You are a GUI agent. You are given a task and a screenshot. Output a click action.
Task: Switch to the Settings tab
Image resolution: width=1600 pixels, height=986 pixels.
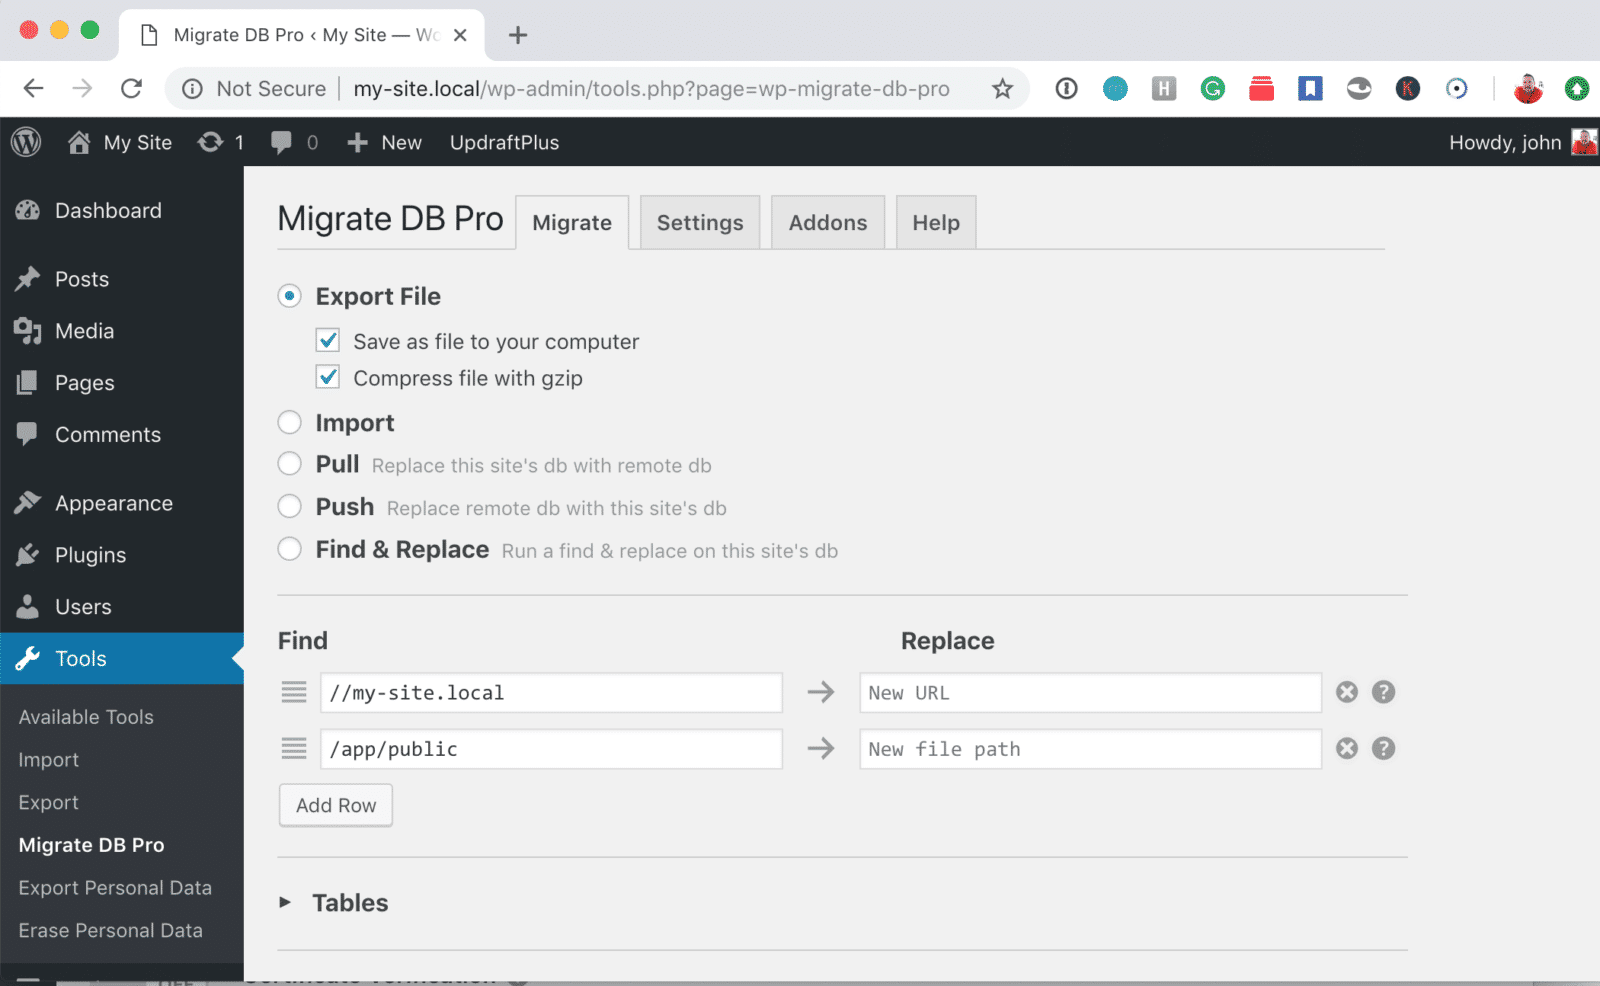coord(699,222)
